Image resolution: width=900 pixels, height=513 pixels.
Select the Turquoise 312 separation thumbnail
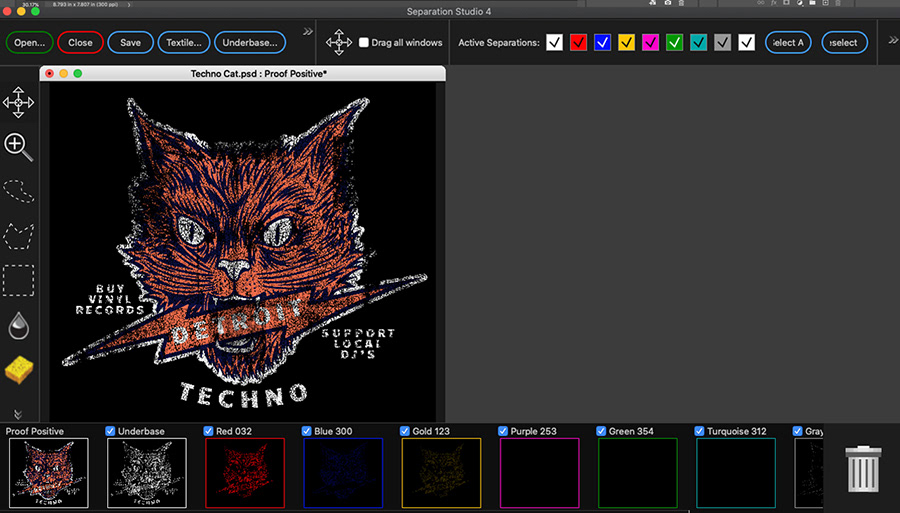736,473
